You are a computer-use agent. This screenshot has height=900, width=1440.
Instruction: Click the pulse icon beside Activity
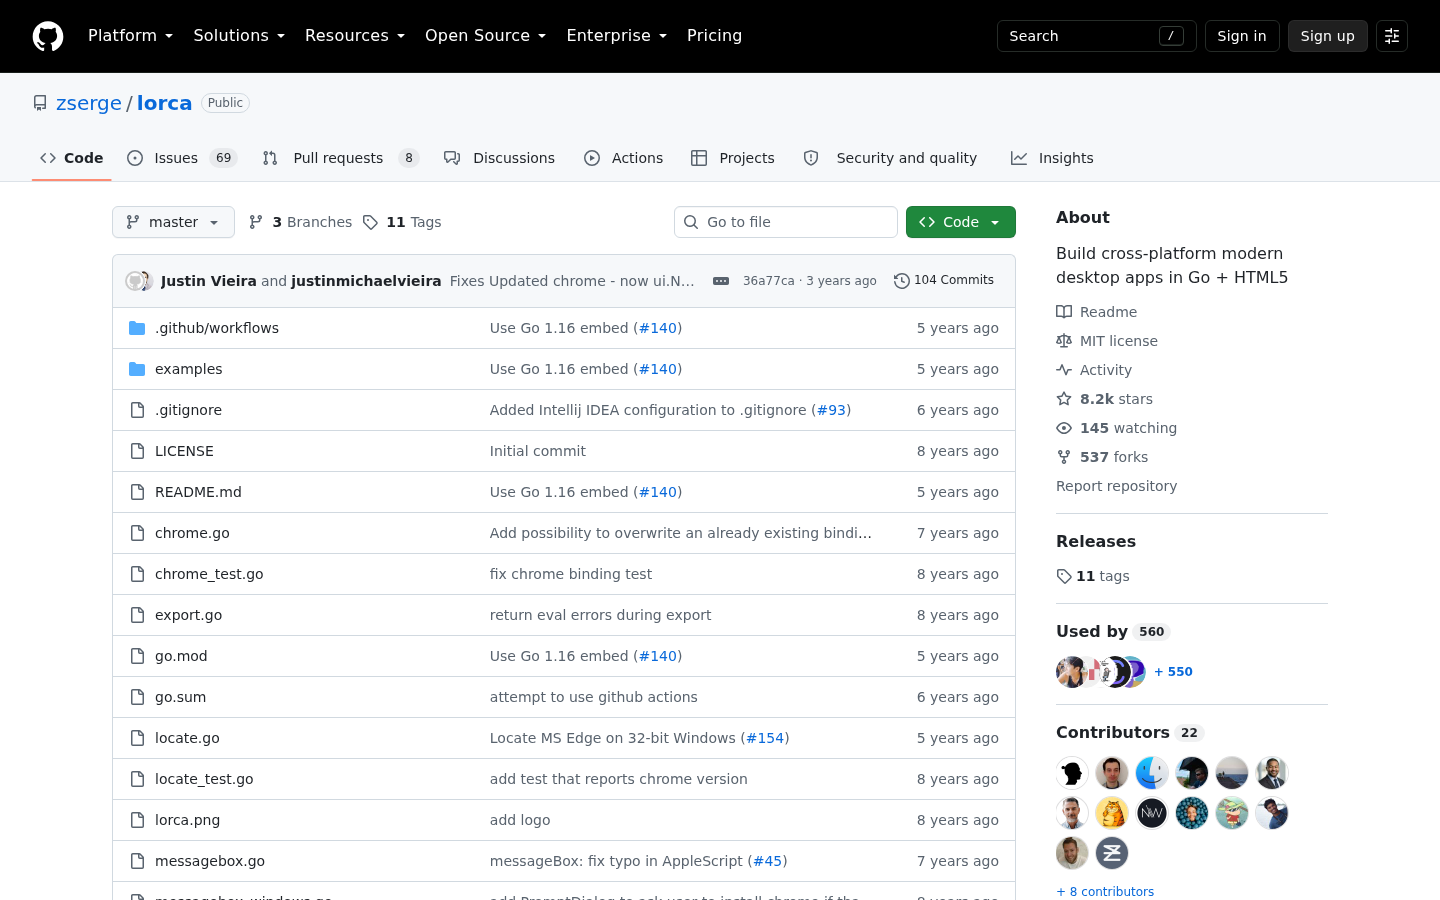click(1064, 370)
